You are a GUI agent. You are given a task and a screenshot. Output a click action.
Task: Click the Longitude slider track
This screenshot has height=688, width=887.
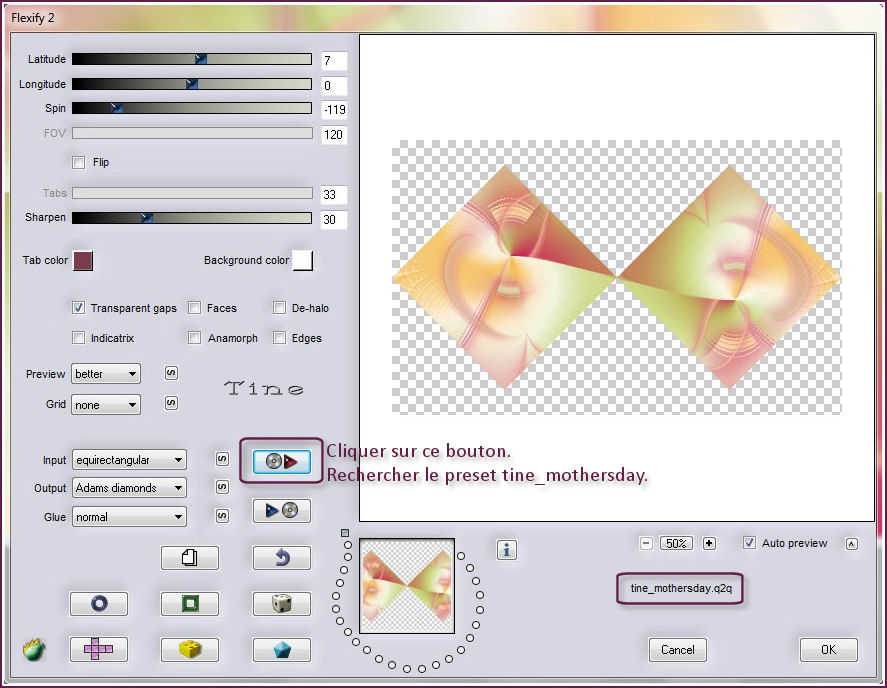tap(192, 84)
